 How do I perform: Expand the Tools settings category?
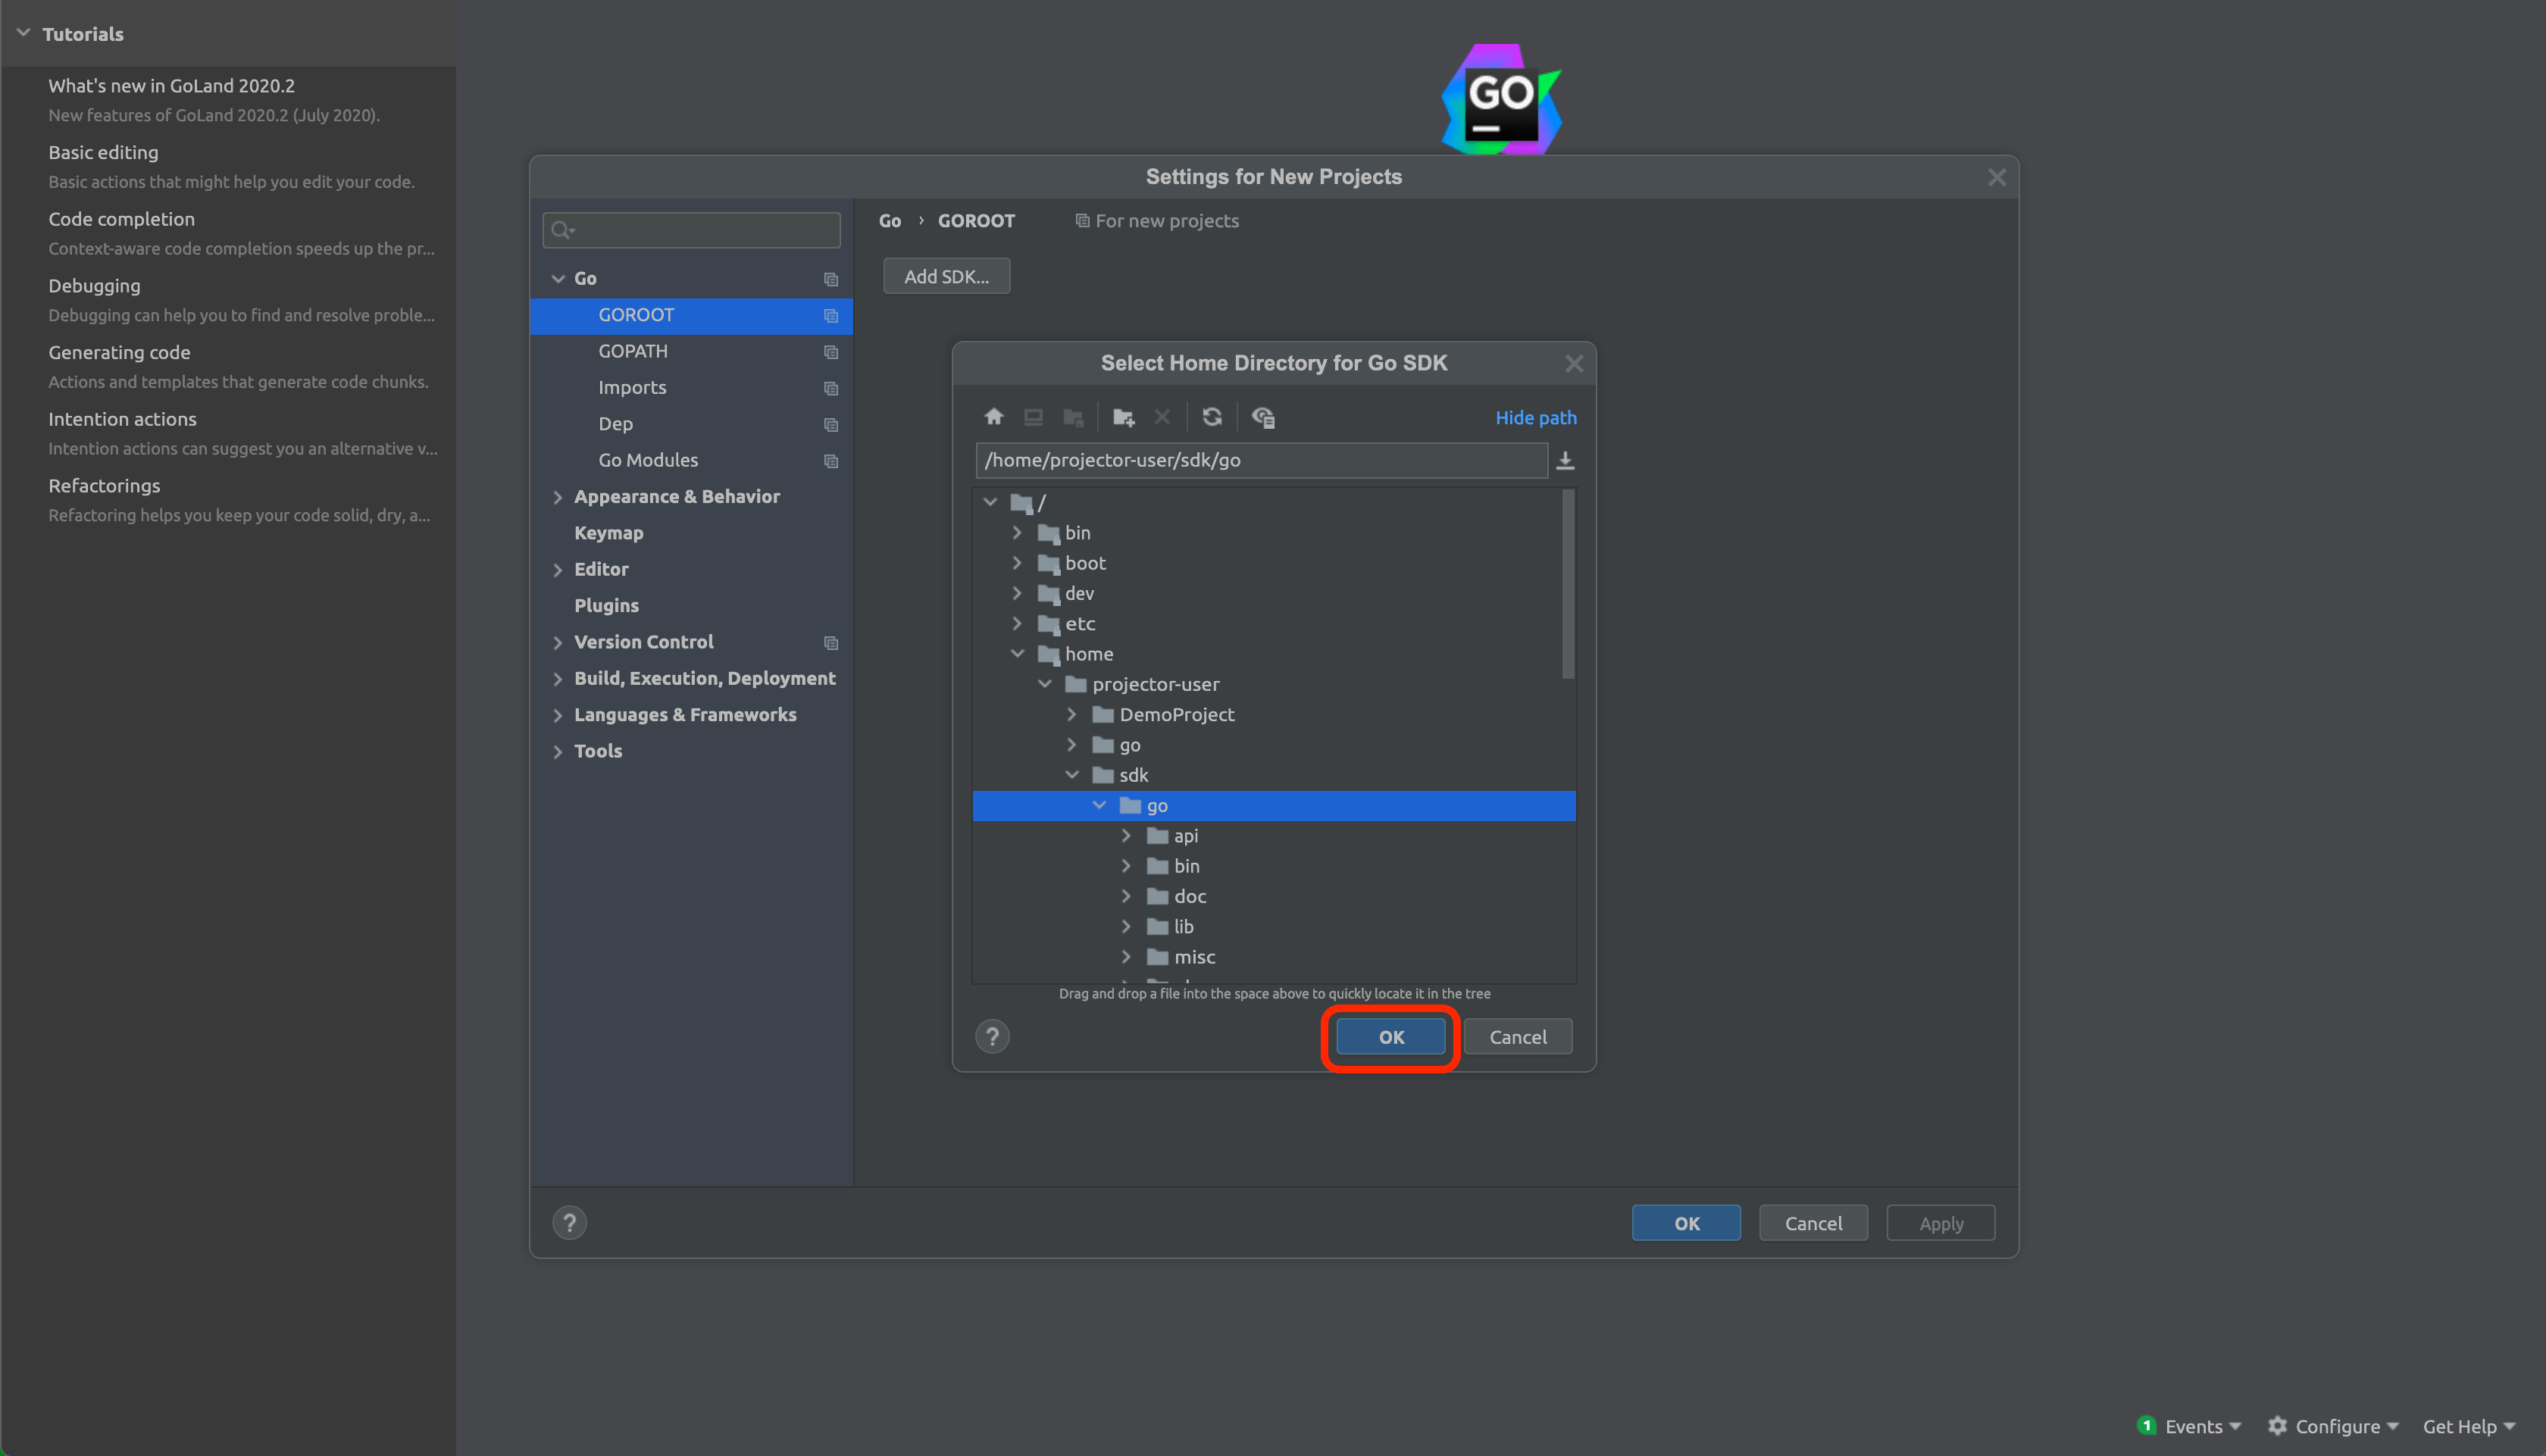[x=558, y=752]
